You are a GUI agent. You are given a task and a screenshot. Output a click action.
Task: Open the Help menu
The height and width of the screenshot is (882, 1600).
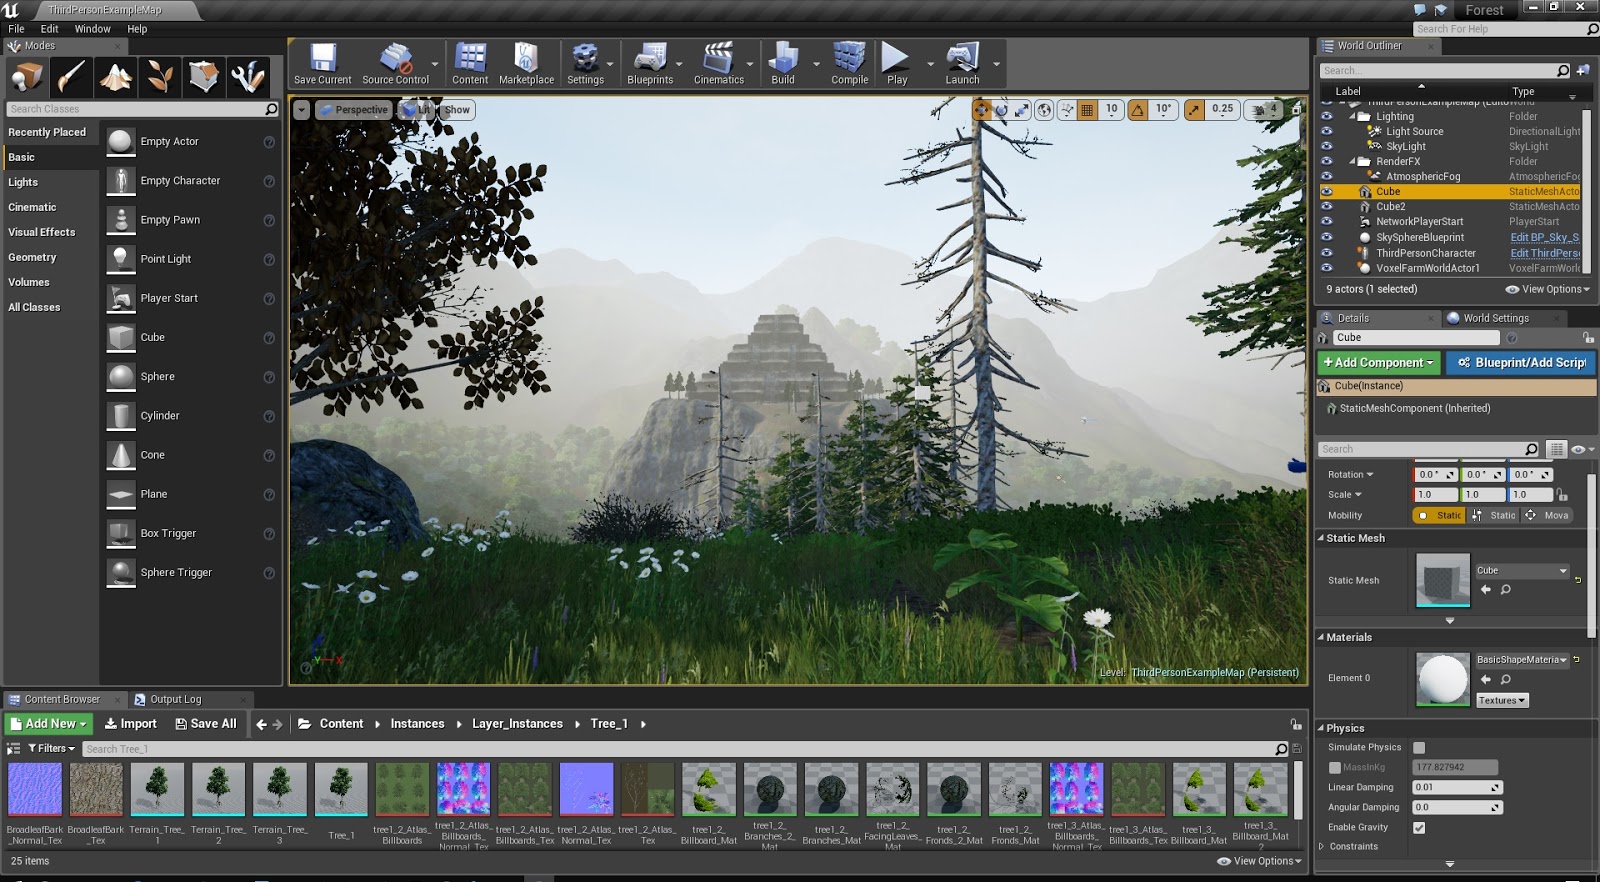[137, 29]
